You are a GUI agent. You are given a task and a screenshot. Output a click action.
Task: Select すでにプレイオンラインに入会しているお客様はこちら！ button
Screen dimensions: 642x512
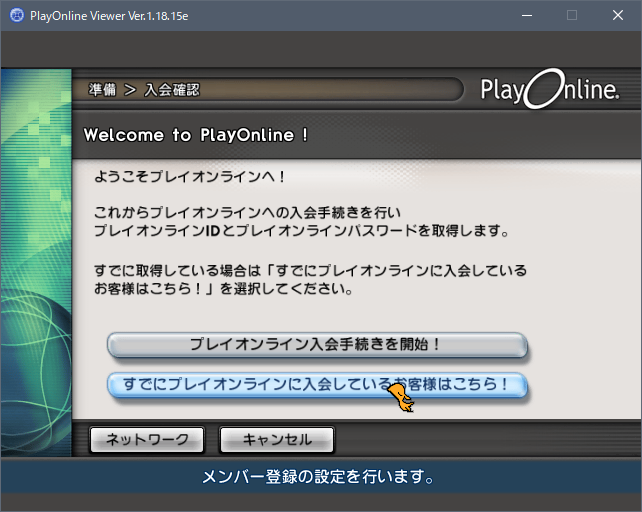[x=317, y=385]
